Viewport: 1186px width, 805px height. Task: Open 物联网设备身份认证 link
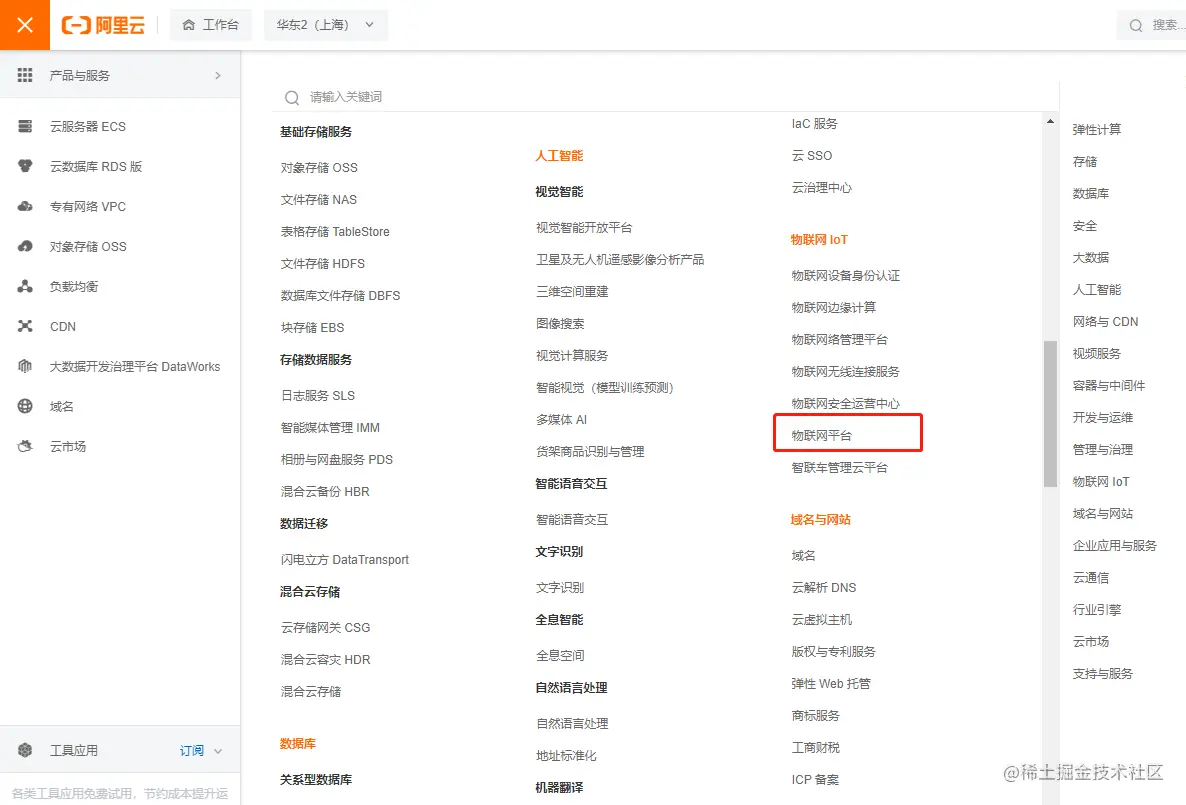point(846,275)
